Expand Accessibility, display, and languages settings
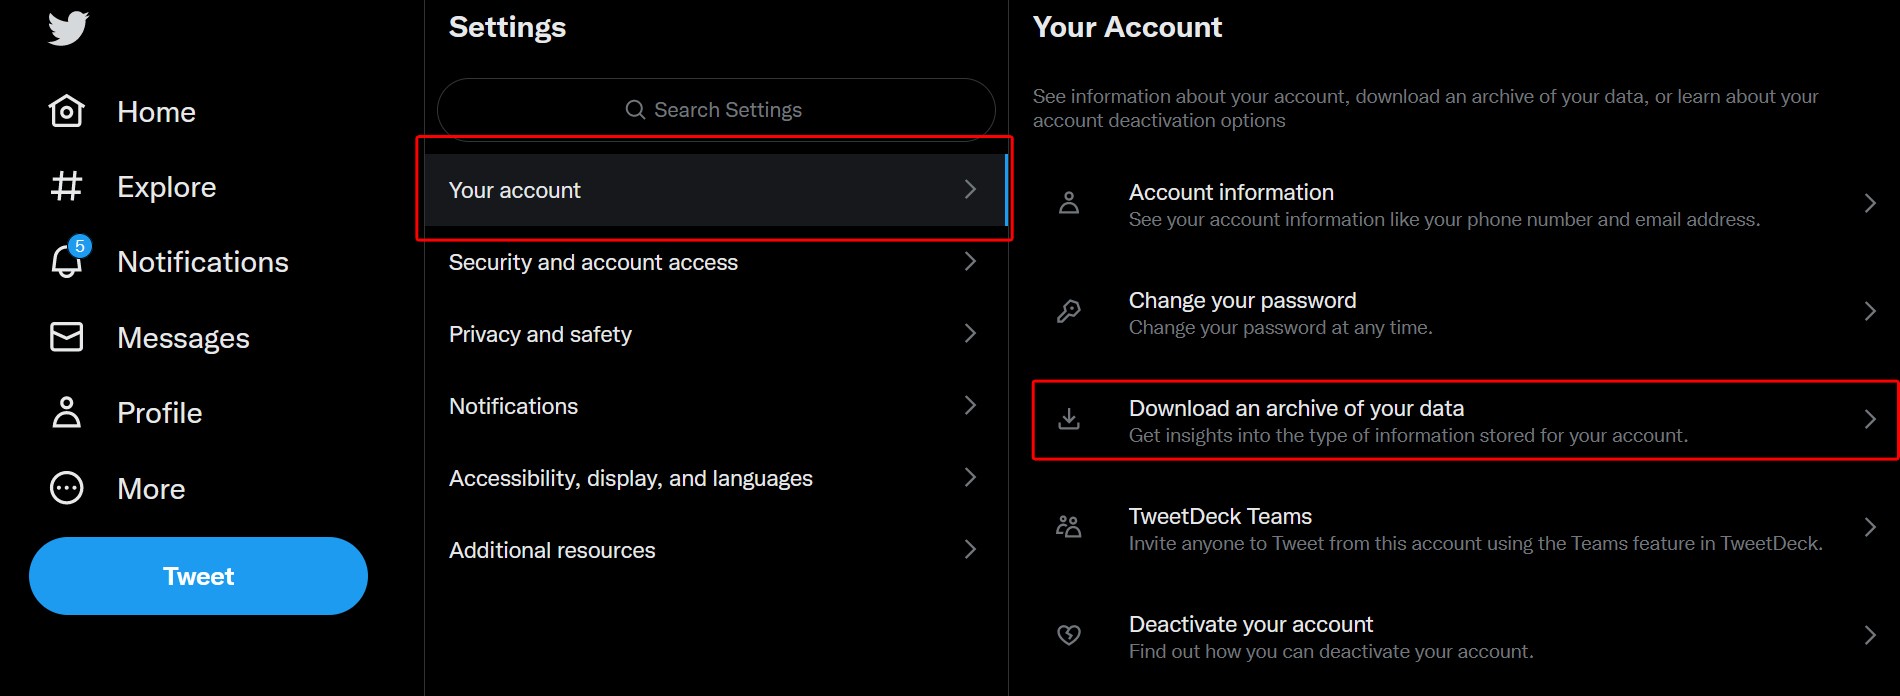 [714, 477]
